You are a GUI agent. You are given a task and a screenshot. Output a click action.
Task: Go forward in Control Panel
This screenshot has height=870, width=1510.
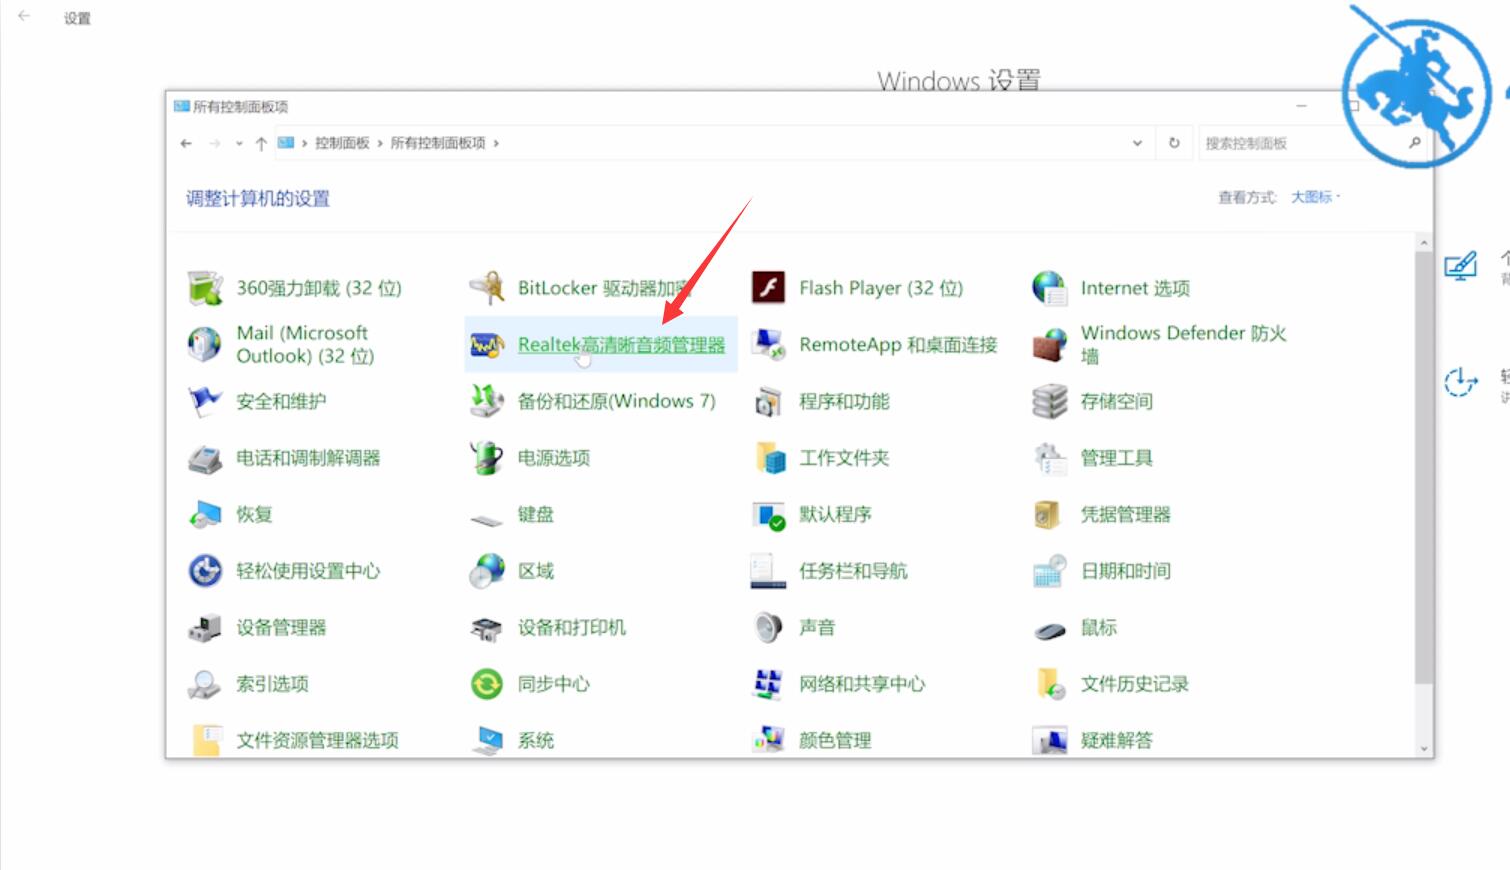pyautogui.click(x=214, y=143)
